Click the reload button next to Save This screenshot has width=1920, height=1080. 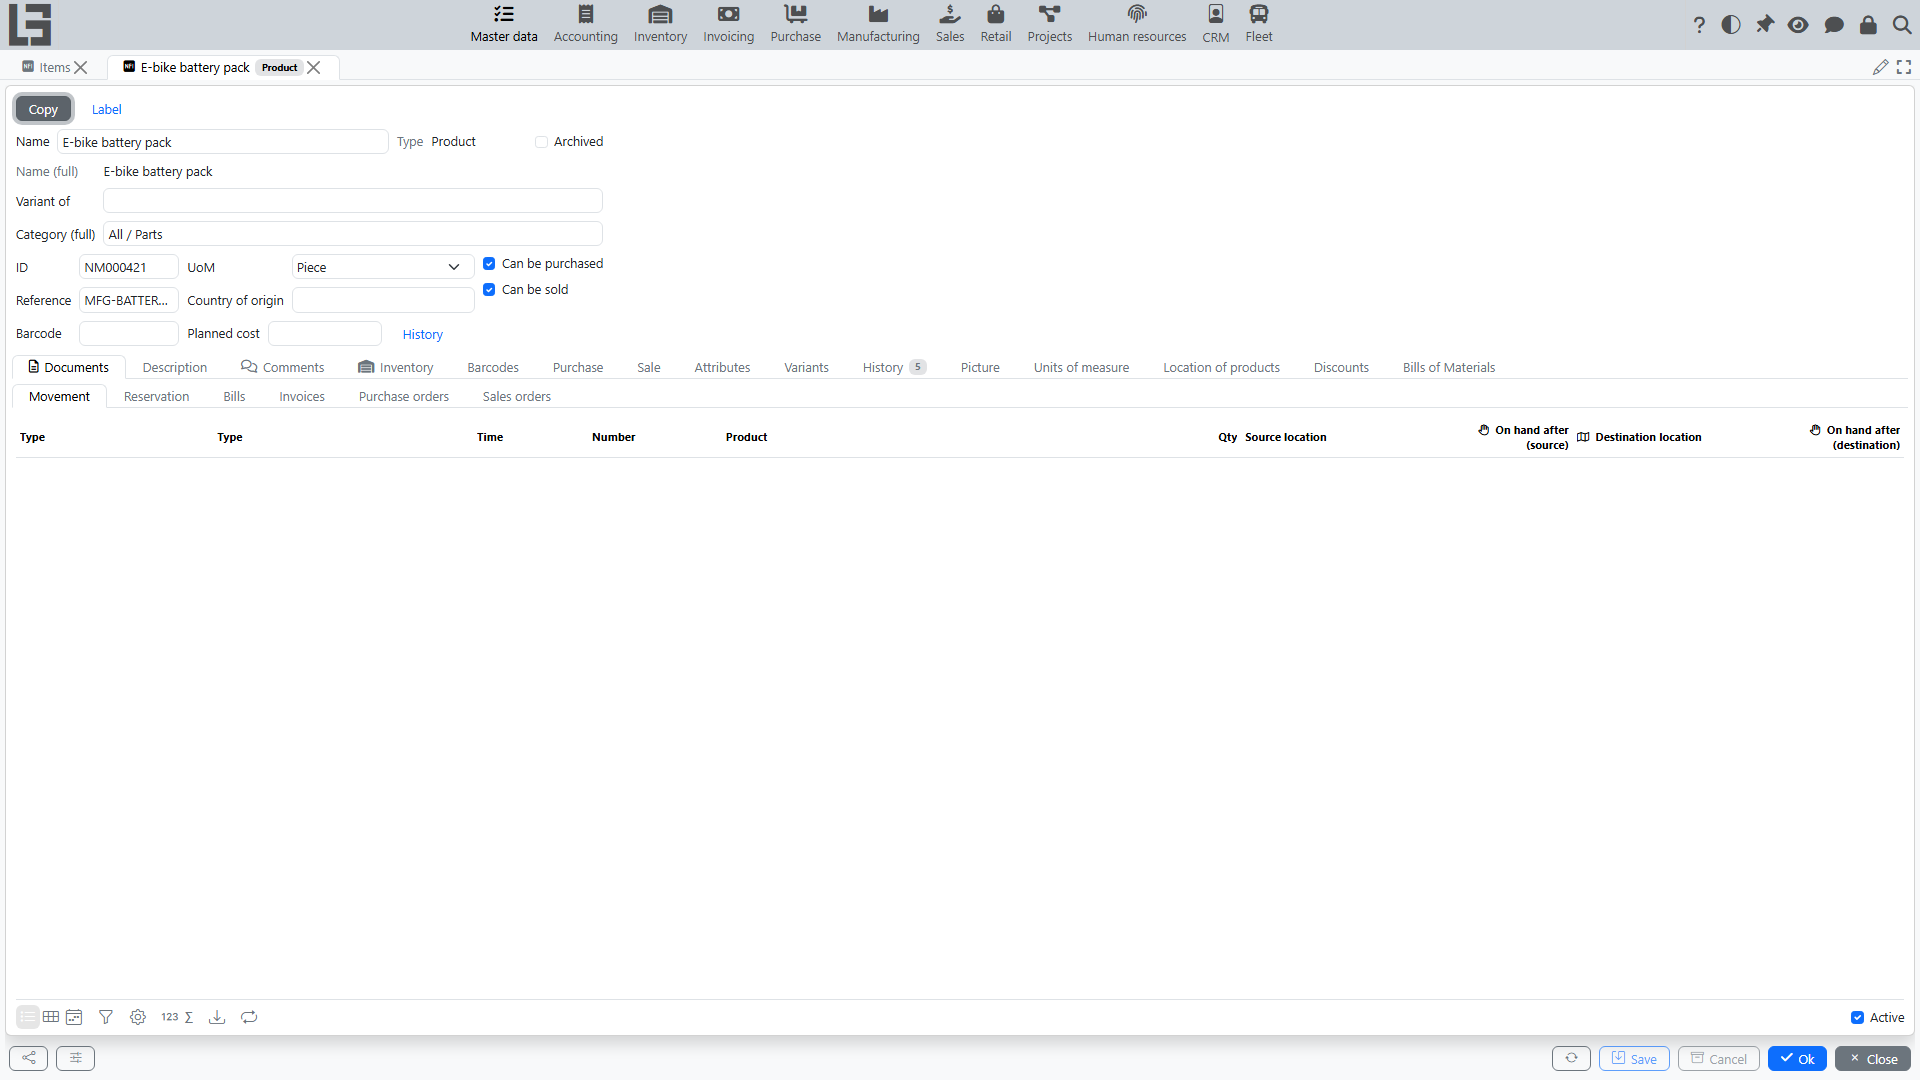(x=1571, y=1058)
